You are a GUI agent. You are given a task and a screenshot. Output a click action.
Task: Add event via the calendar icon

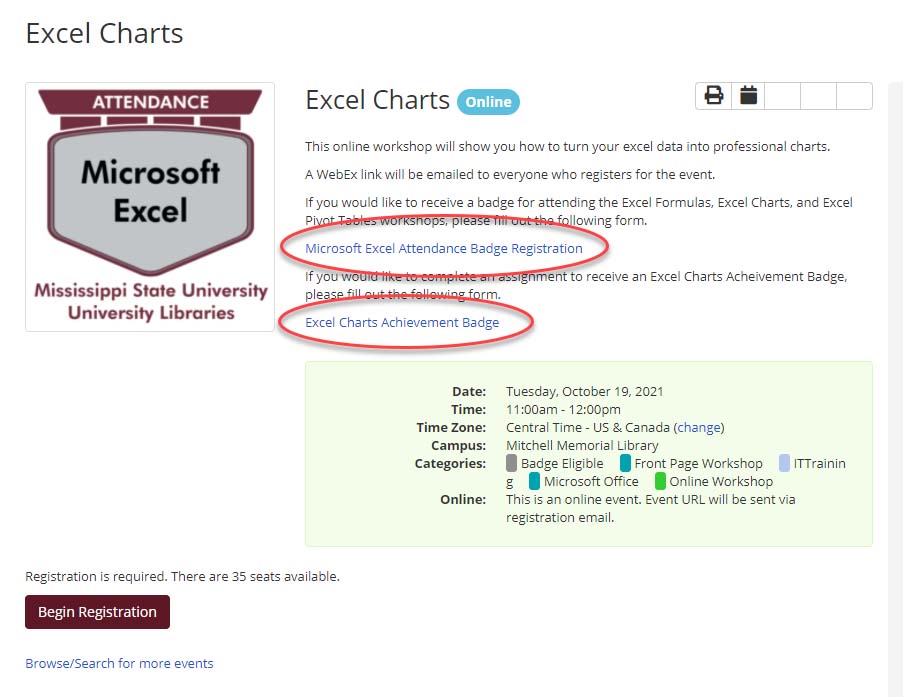[x=748, y=96]
